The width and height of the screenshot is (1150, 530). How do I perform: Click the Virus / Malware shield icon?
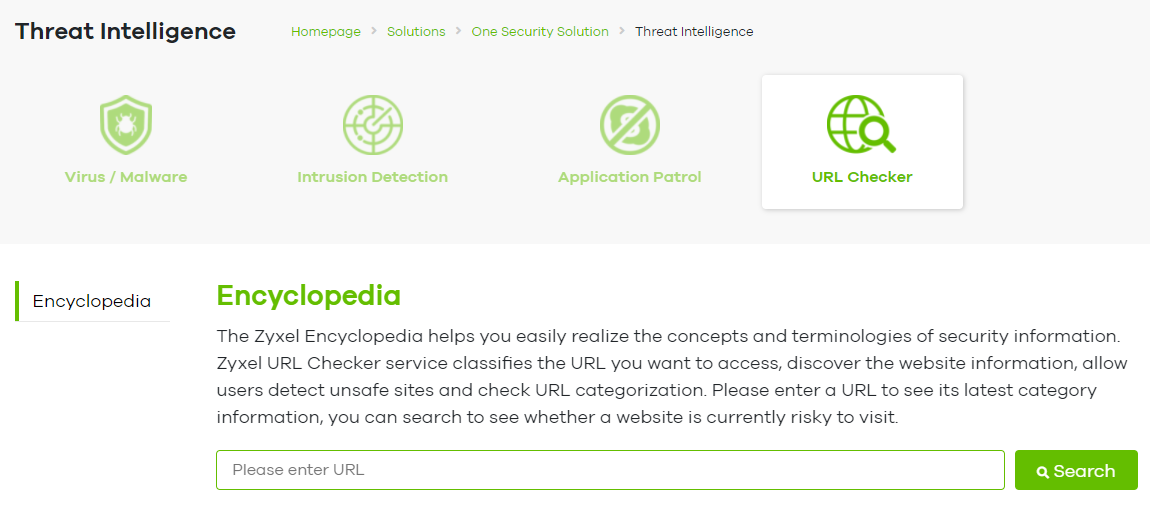pyautogui.click(x=125, y=125)
